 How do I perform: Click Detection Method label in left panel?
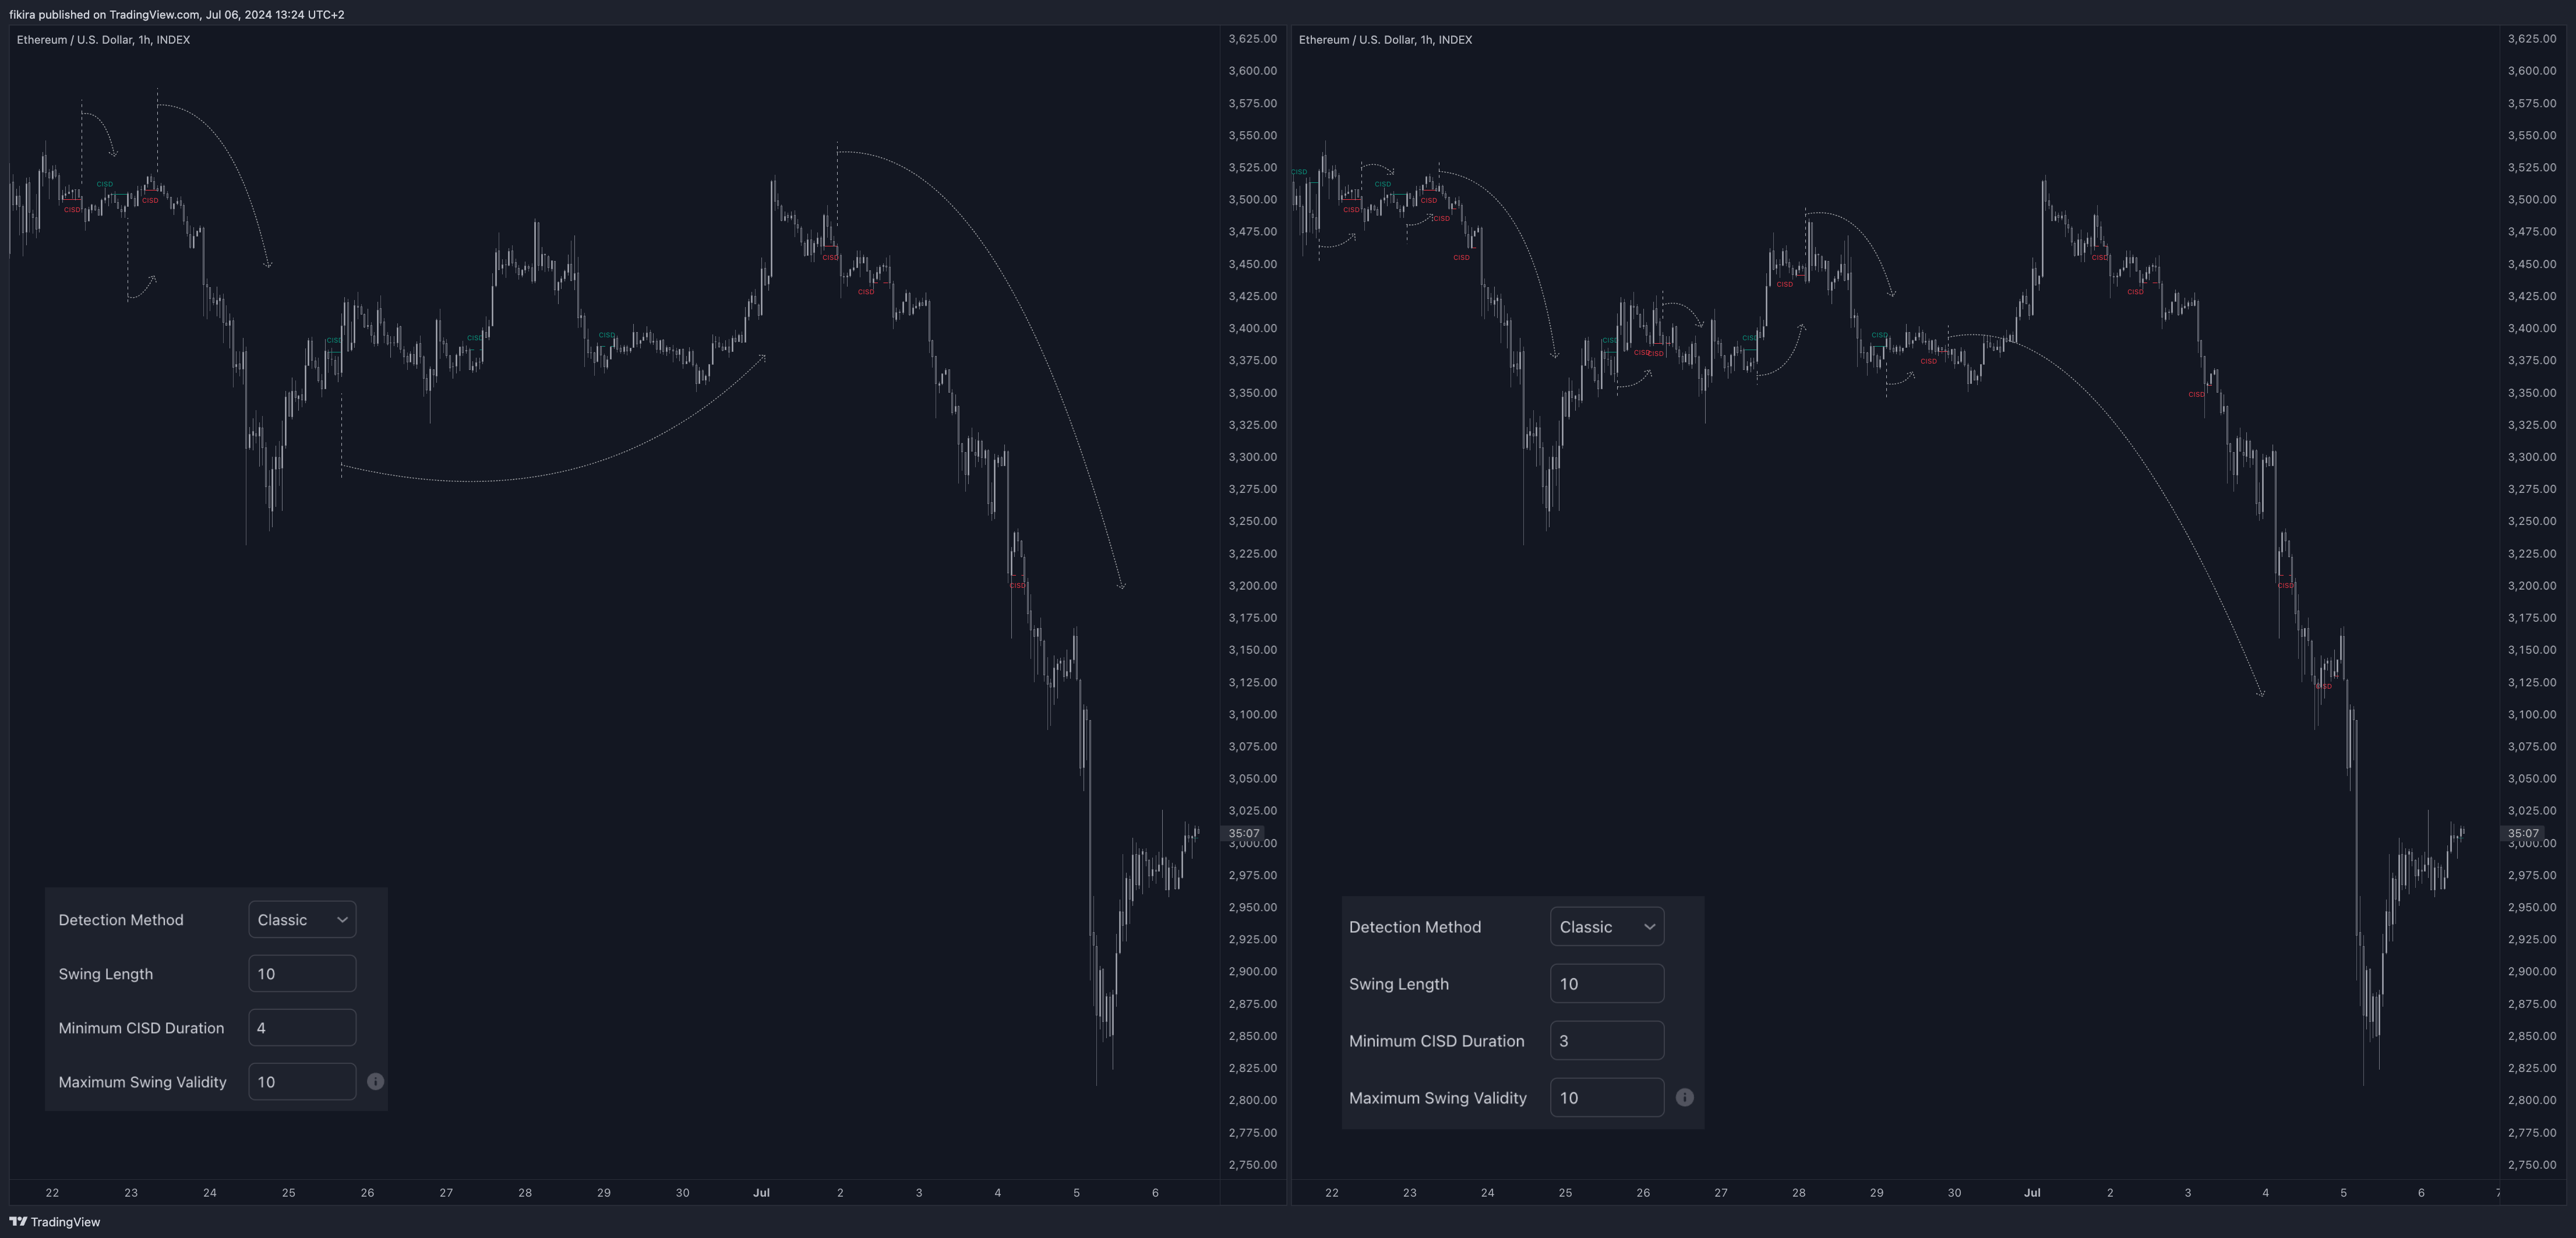[x=121, y=920]
